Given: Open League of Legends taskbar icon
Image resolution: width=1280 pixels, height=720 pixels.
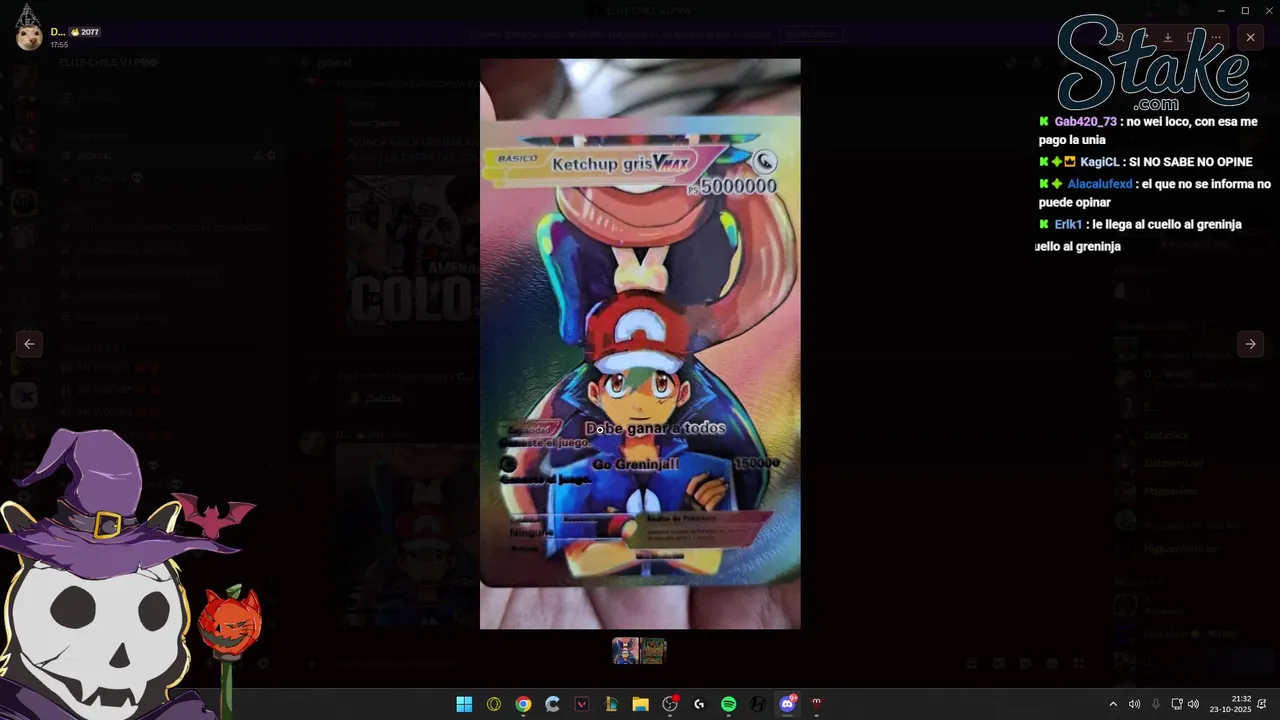Looking at the screenshot, I should 611,704.
